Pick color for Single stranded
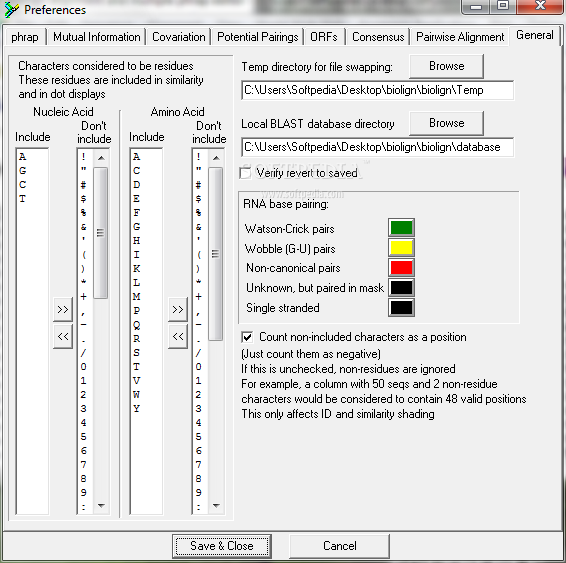Image resolution: width=566 pixels, height=563 pixels. [x=401, y=308]
